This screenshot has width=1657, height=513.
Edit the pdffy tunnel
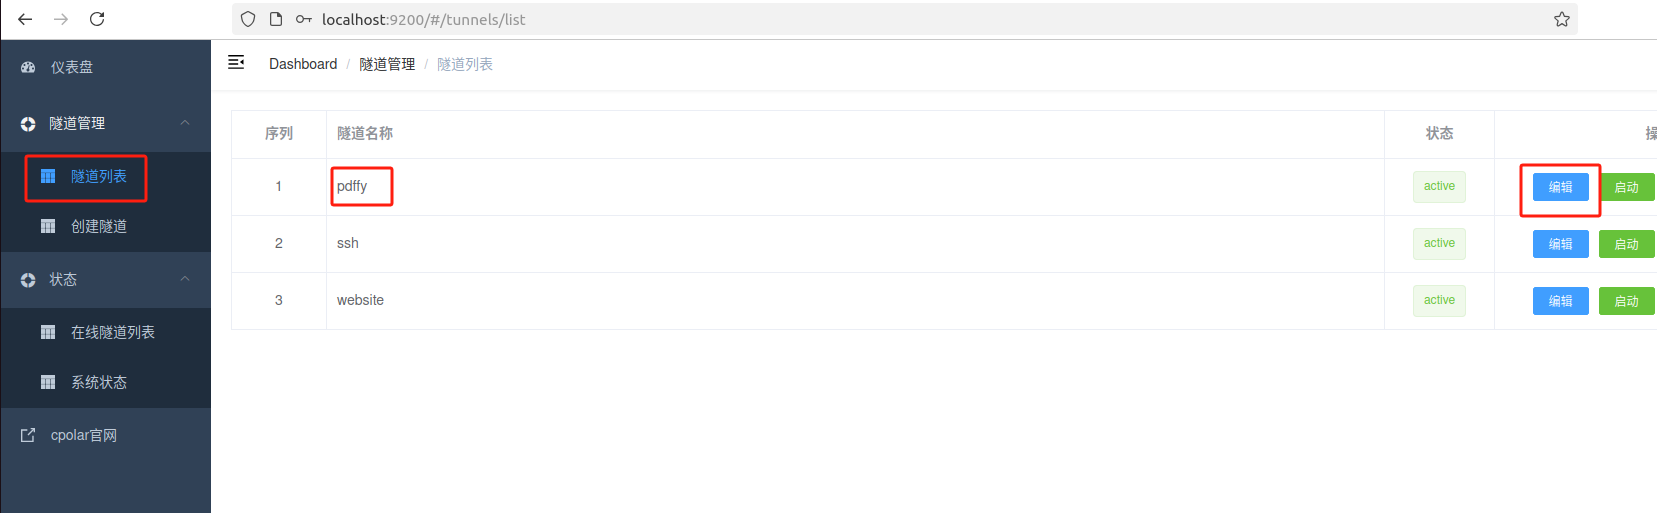[x=1560, y=187]
